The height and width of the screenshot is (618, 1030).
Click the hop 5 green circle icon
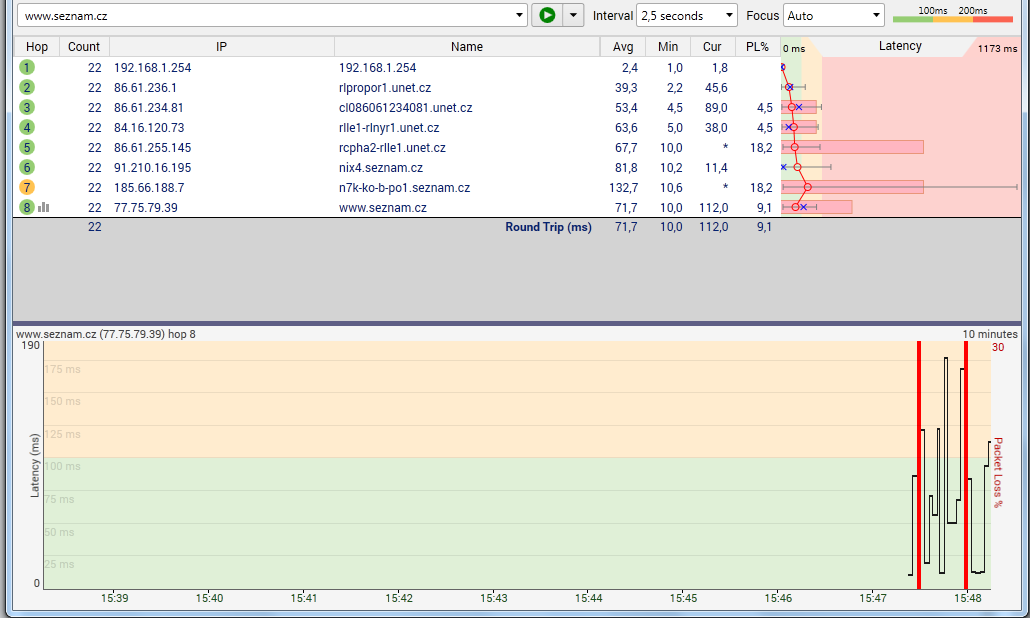pyautogui.click(x=27, y=147)
